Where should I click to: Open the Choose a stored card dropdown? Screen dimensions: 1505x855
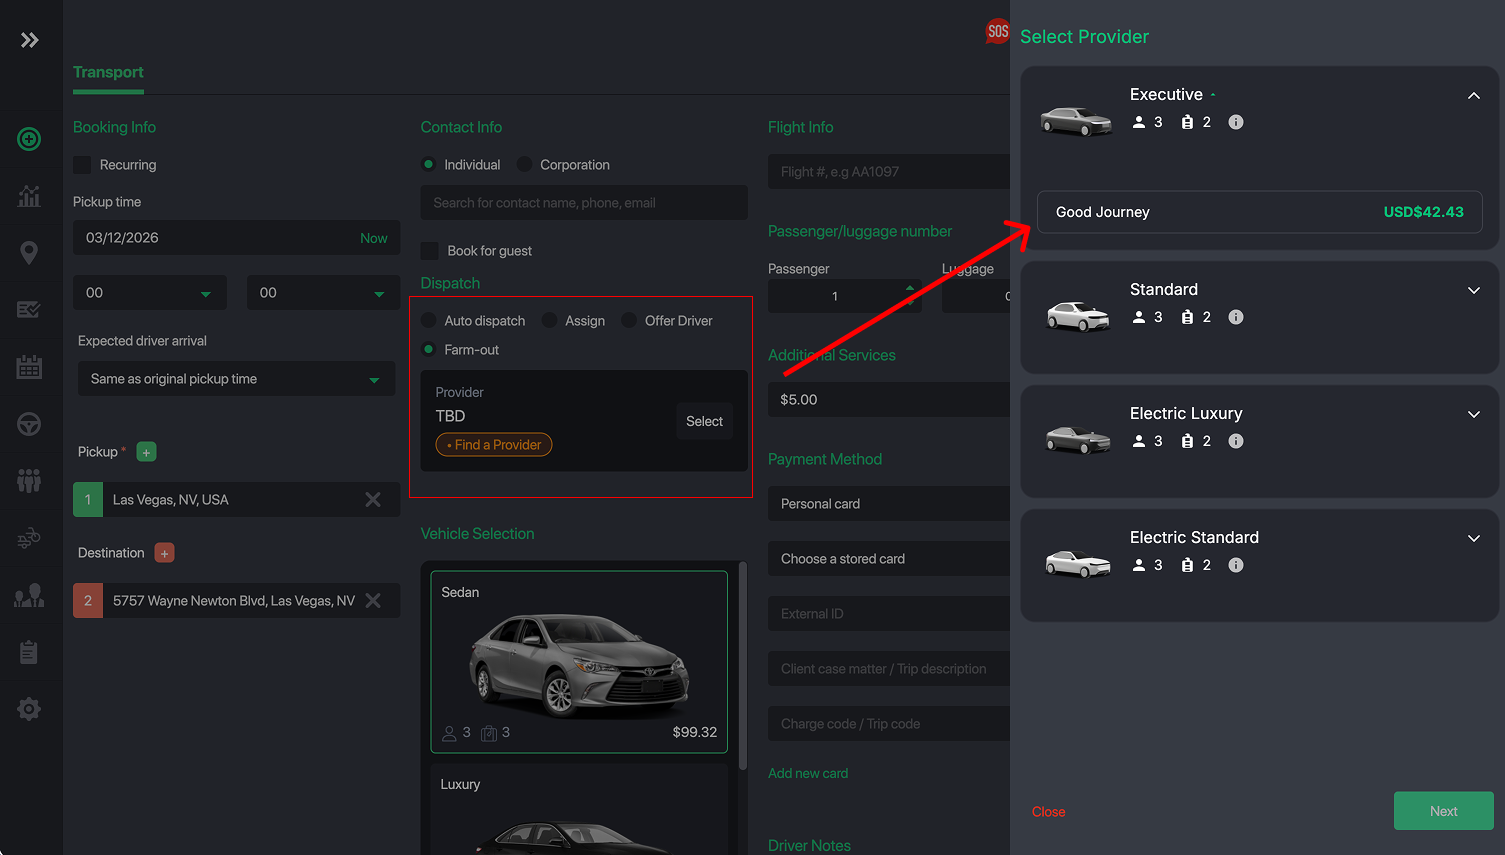888,559
